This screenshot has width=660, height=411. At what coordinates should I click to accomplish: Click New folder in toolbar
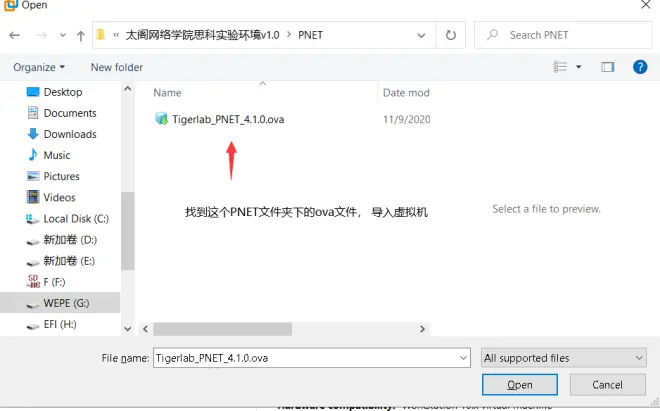pos(117,67)
